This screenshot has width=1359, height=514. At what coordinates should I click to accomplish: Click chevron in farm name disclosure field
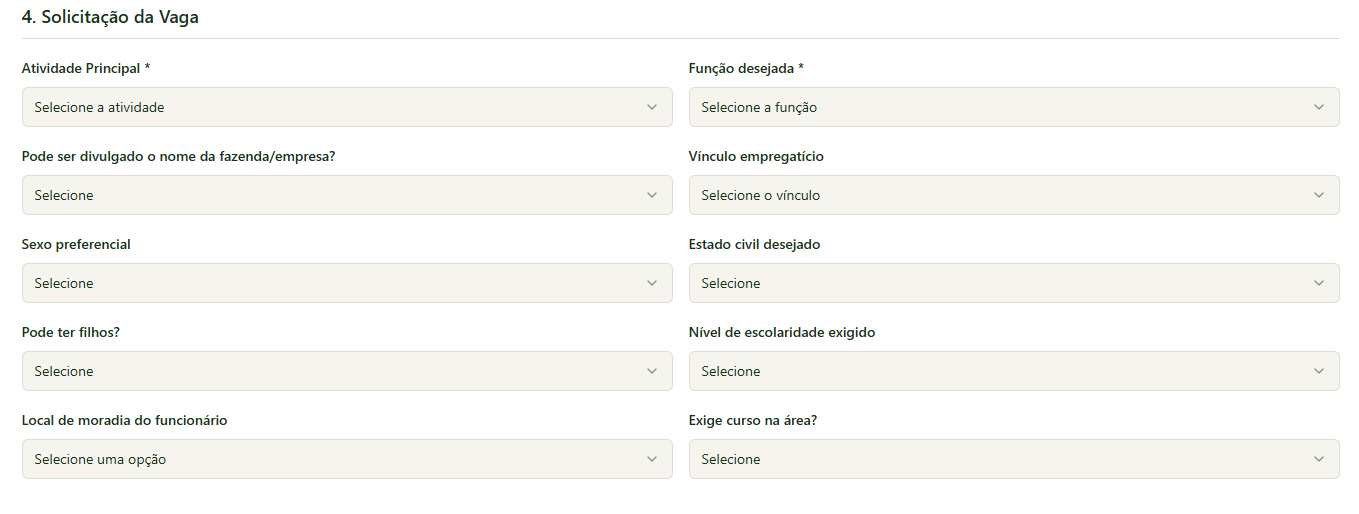(x=652, y=195)
